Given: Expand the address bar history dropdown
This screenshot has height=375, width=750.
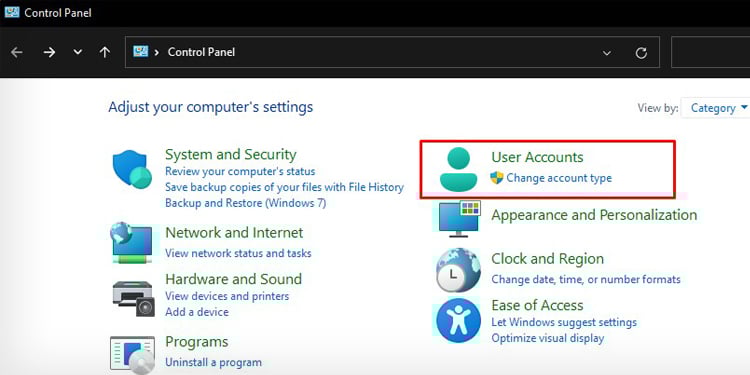Looking at the screenshot, I should (607, 53).
